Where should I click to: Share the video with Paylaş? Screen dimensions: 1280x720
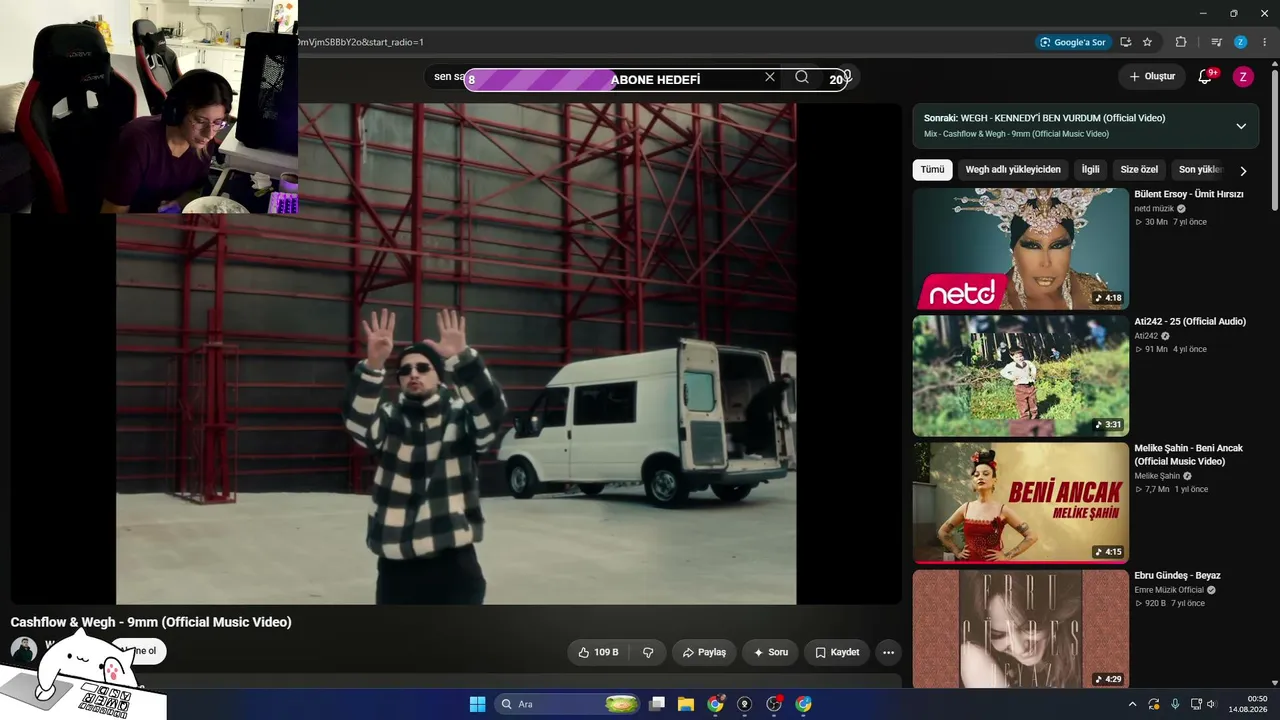pos(704,652)
